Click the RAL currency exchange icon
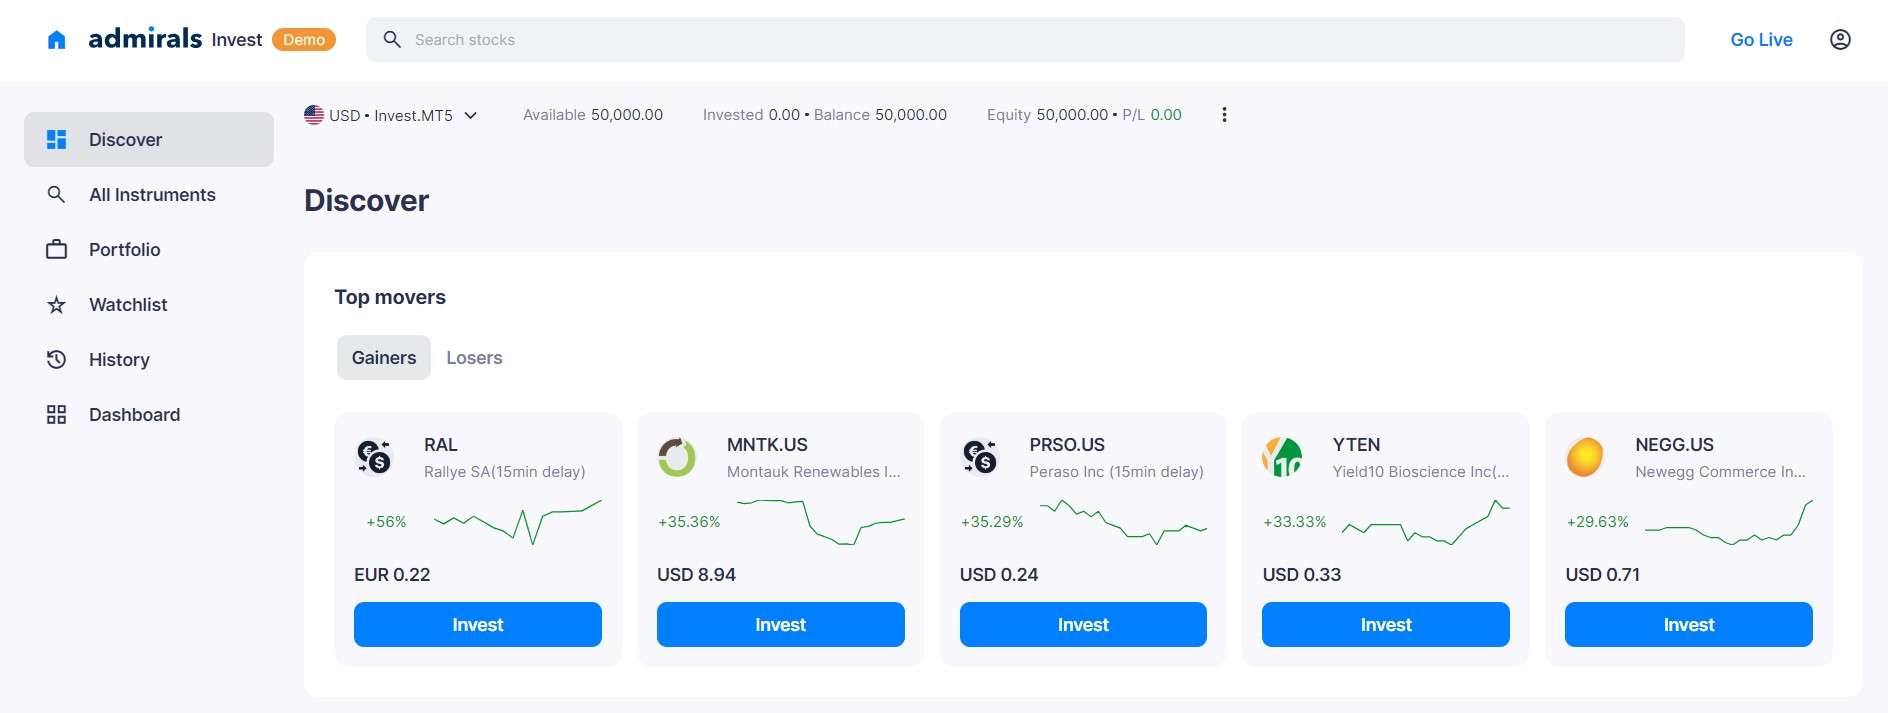This screenshot has width=1888, height=713. [374, 457]
